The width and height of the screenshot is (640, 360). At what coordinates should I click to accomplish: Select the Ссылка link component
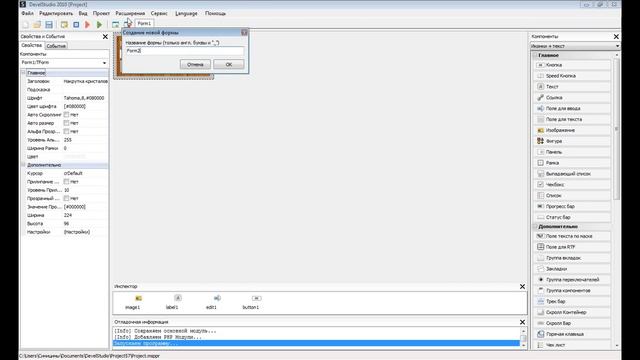pos(572,98)
